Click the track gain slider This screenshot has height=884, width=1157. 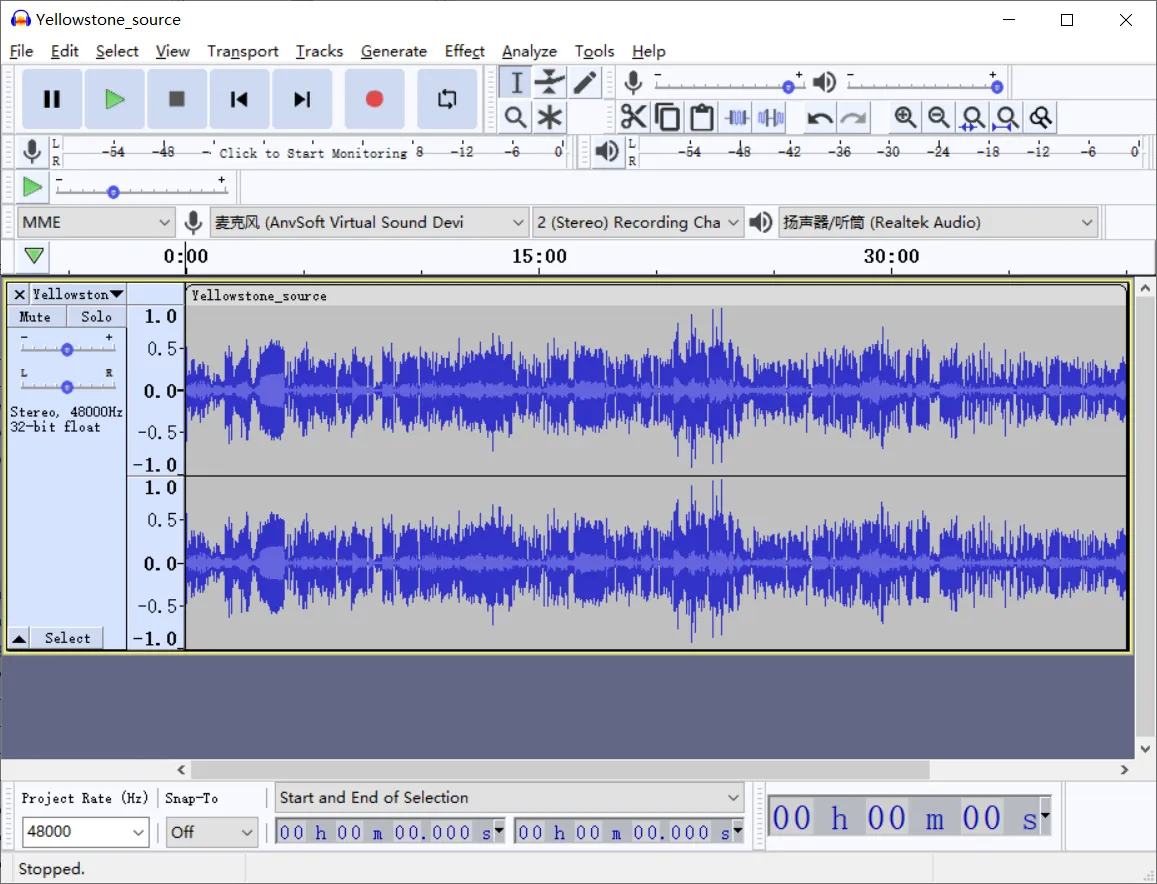pyautogui.click(x=67, y=349)
